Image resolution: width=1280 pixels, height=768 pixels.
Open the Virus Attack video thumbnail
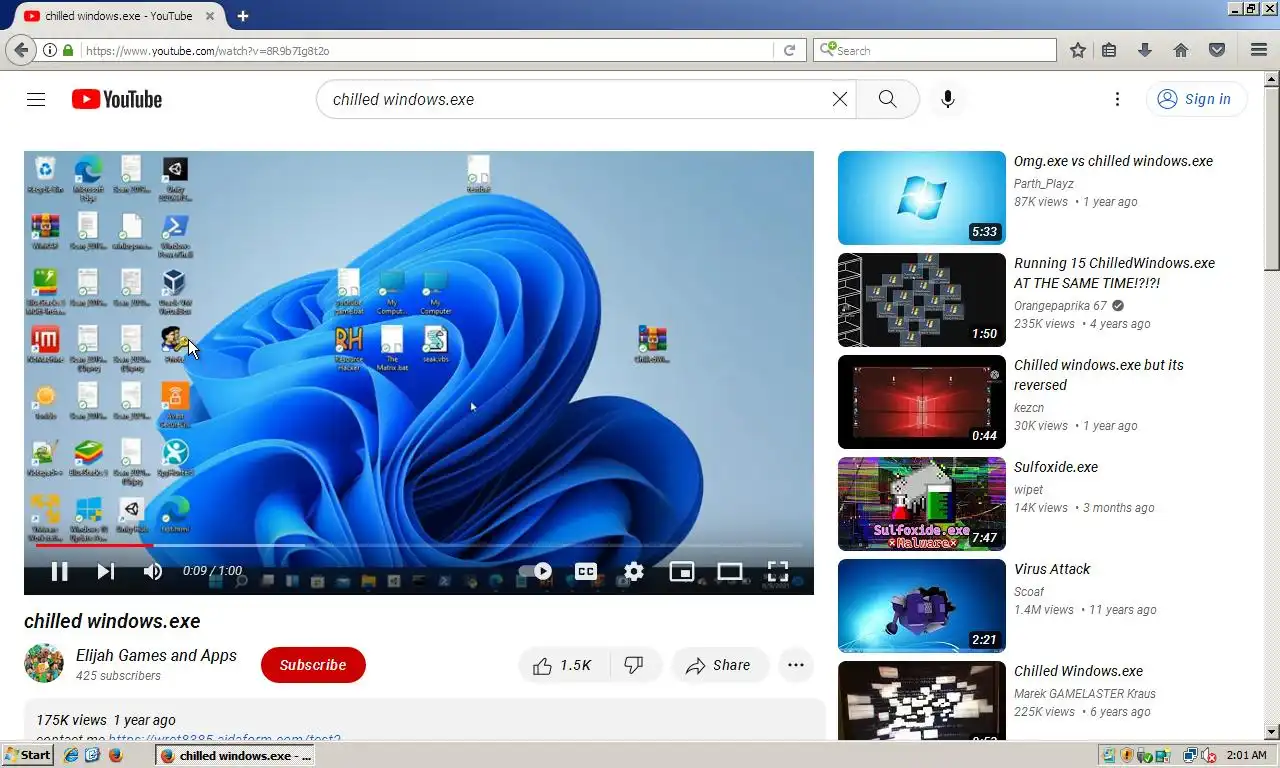point(921,606)
